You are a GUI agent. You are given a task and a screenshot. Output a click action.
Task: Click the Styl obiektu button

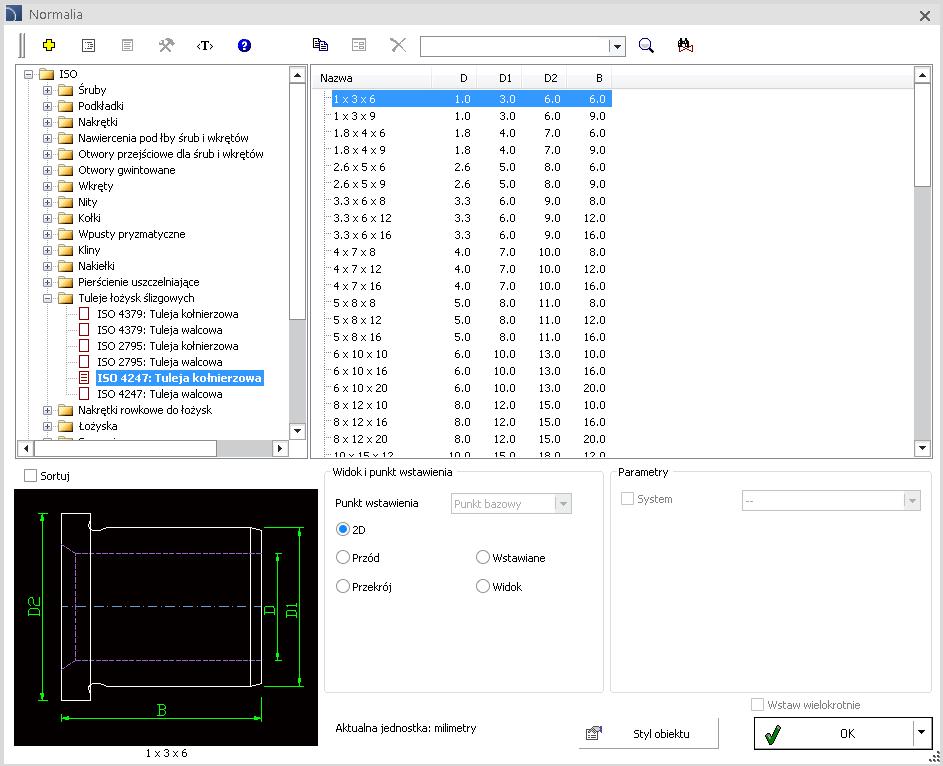649,733
